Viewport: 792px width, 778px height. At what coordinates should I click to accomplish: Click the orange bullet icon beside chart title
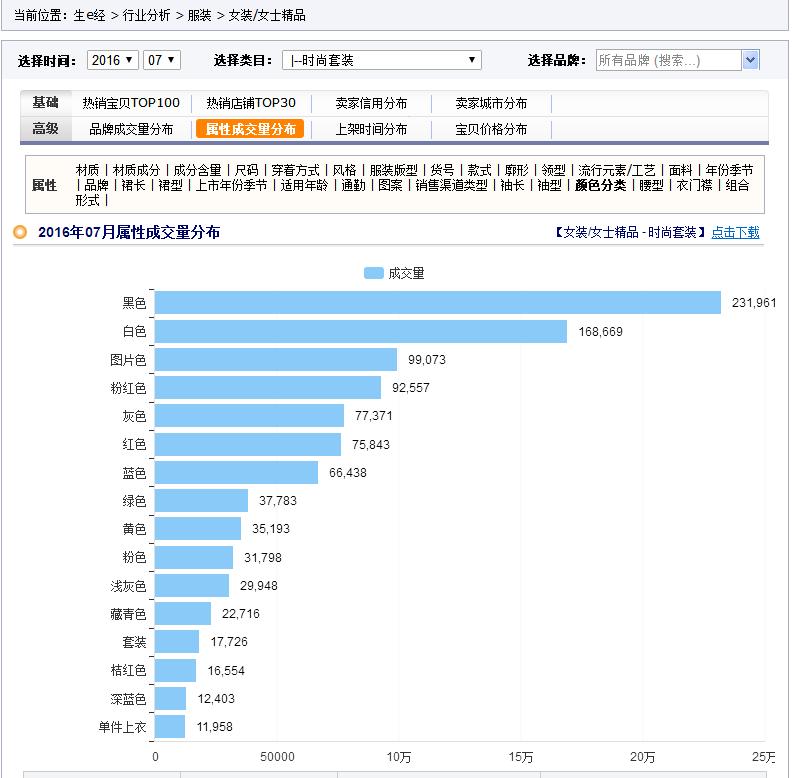20,232
